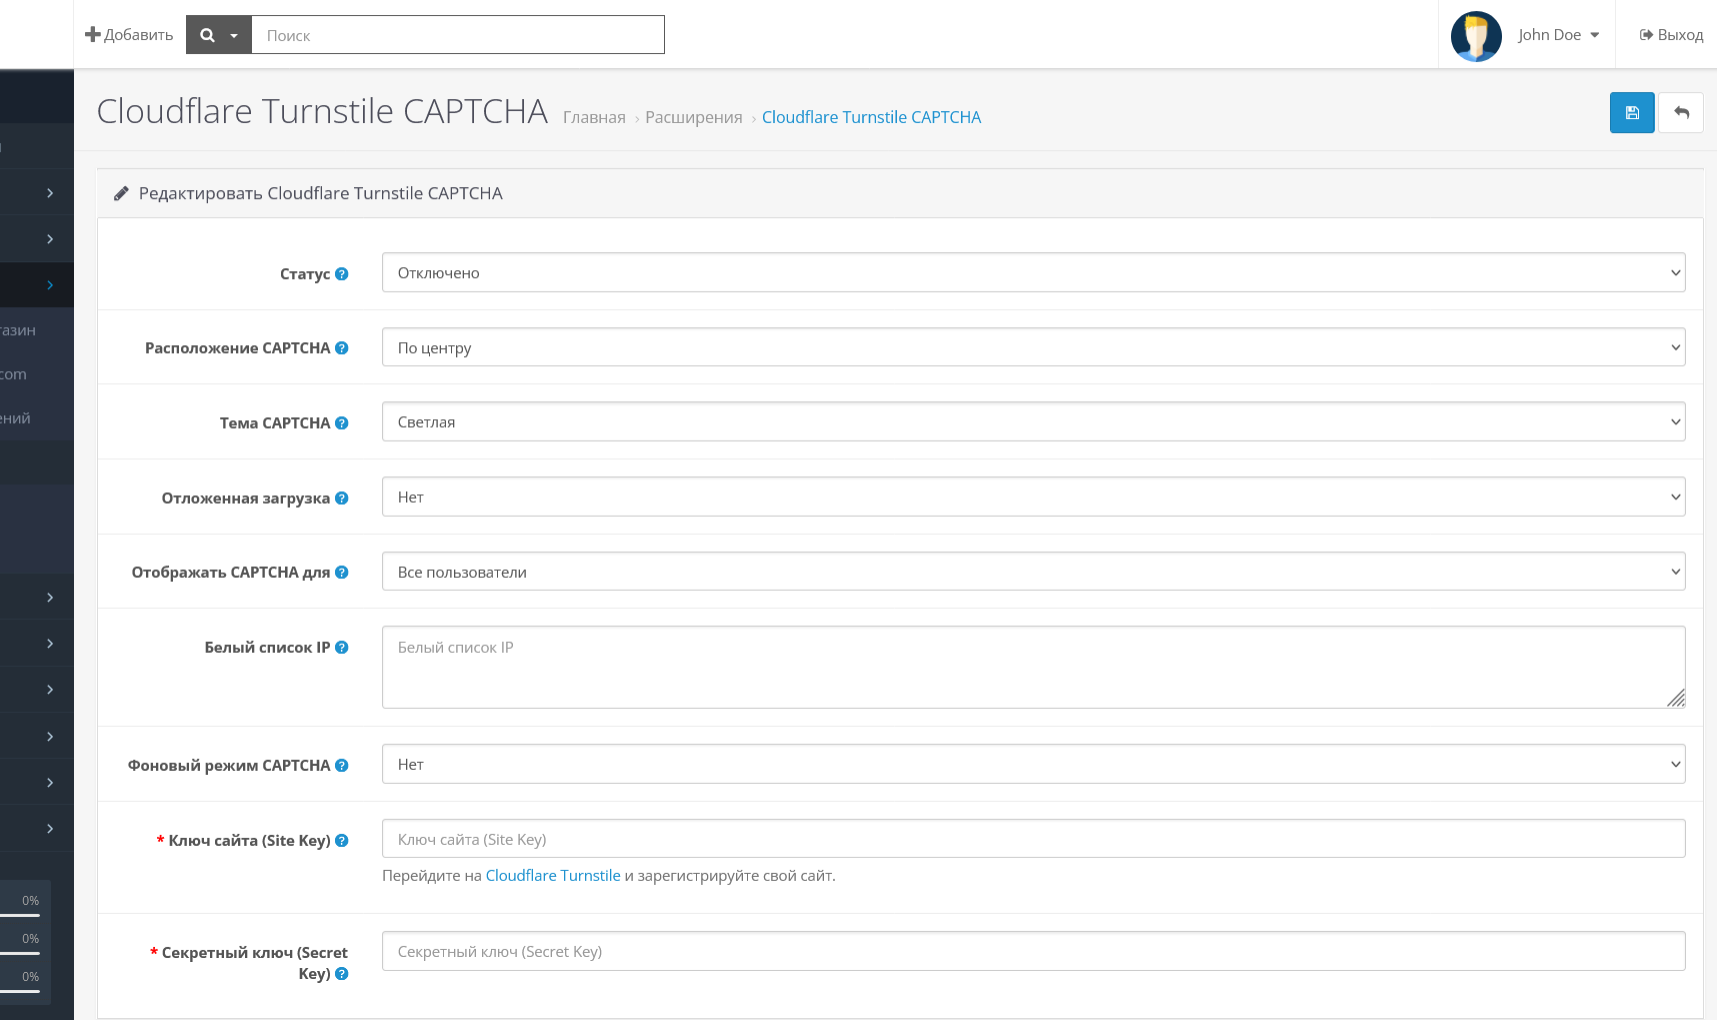
Task: Show the help tooltip for Статус
Action: pos(342,273)
